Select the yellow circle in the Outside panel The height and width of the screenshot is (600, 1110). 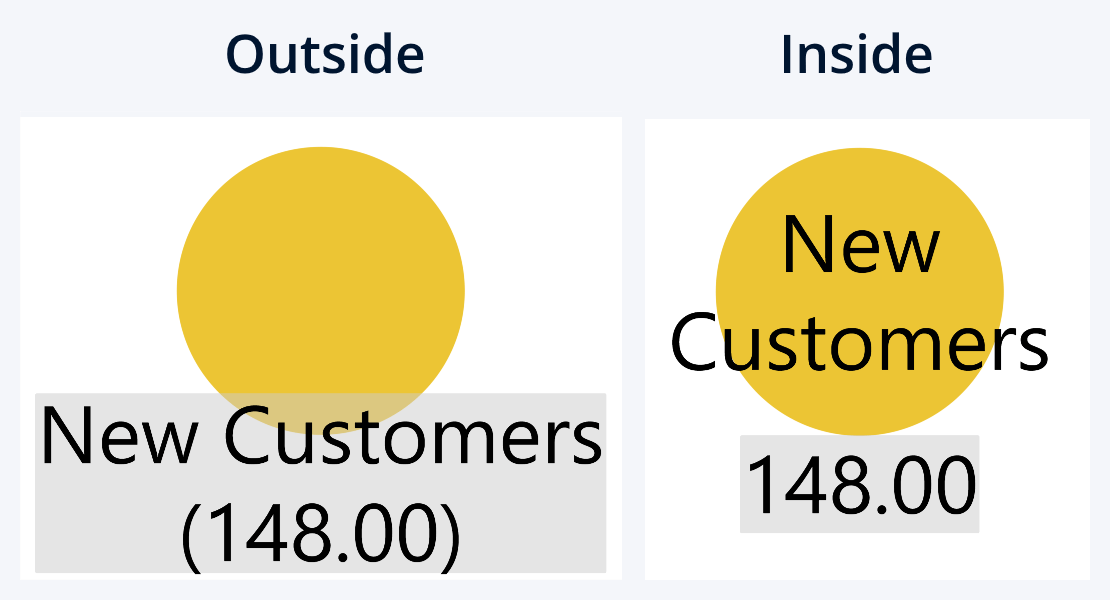(x=320, y=270)
